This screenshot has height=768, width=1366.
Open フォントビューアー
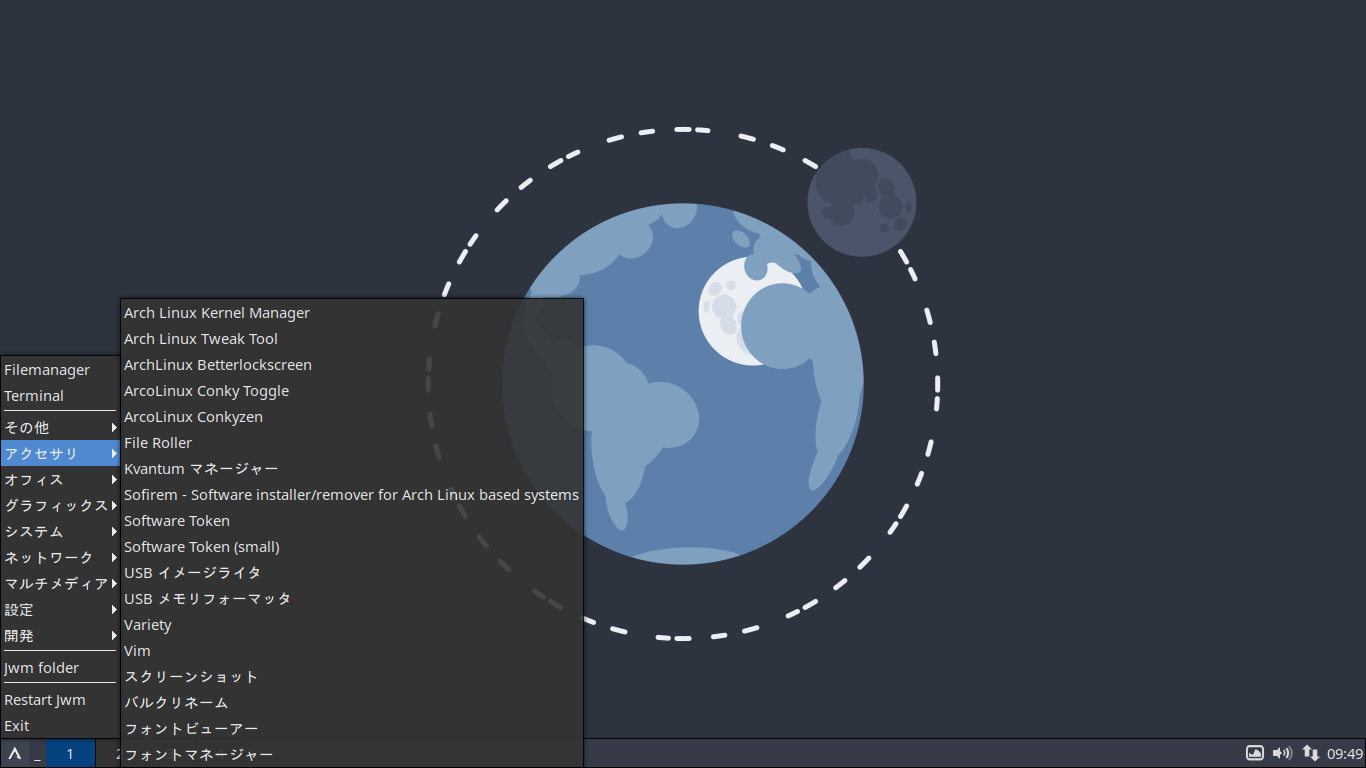[352, 729]
